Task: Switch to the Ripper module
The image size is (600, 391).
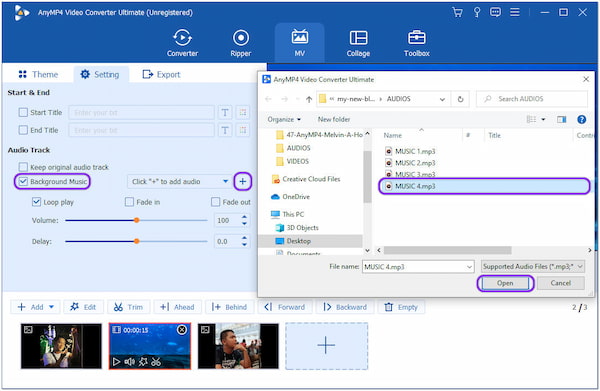Action: [241, 43]
